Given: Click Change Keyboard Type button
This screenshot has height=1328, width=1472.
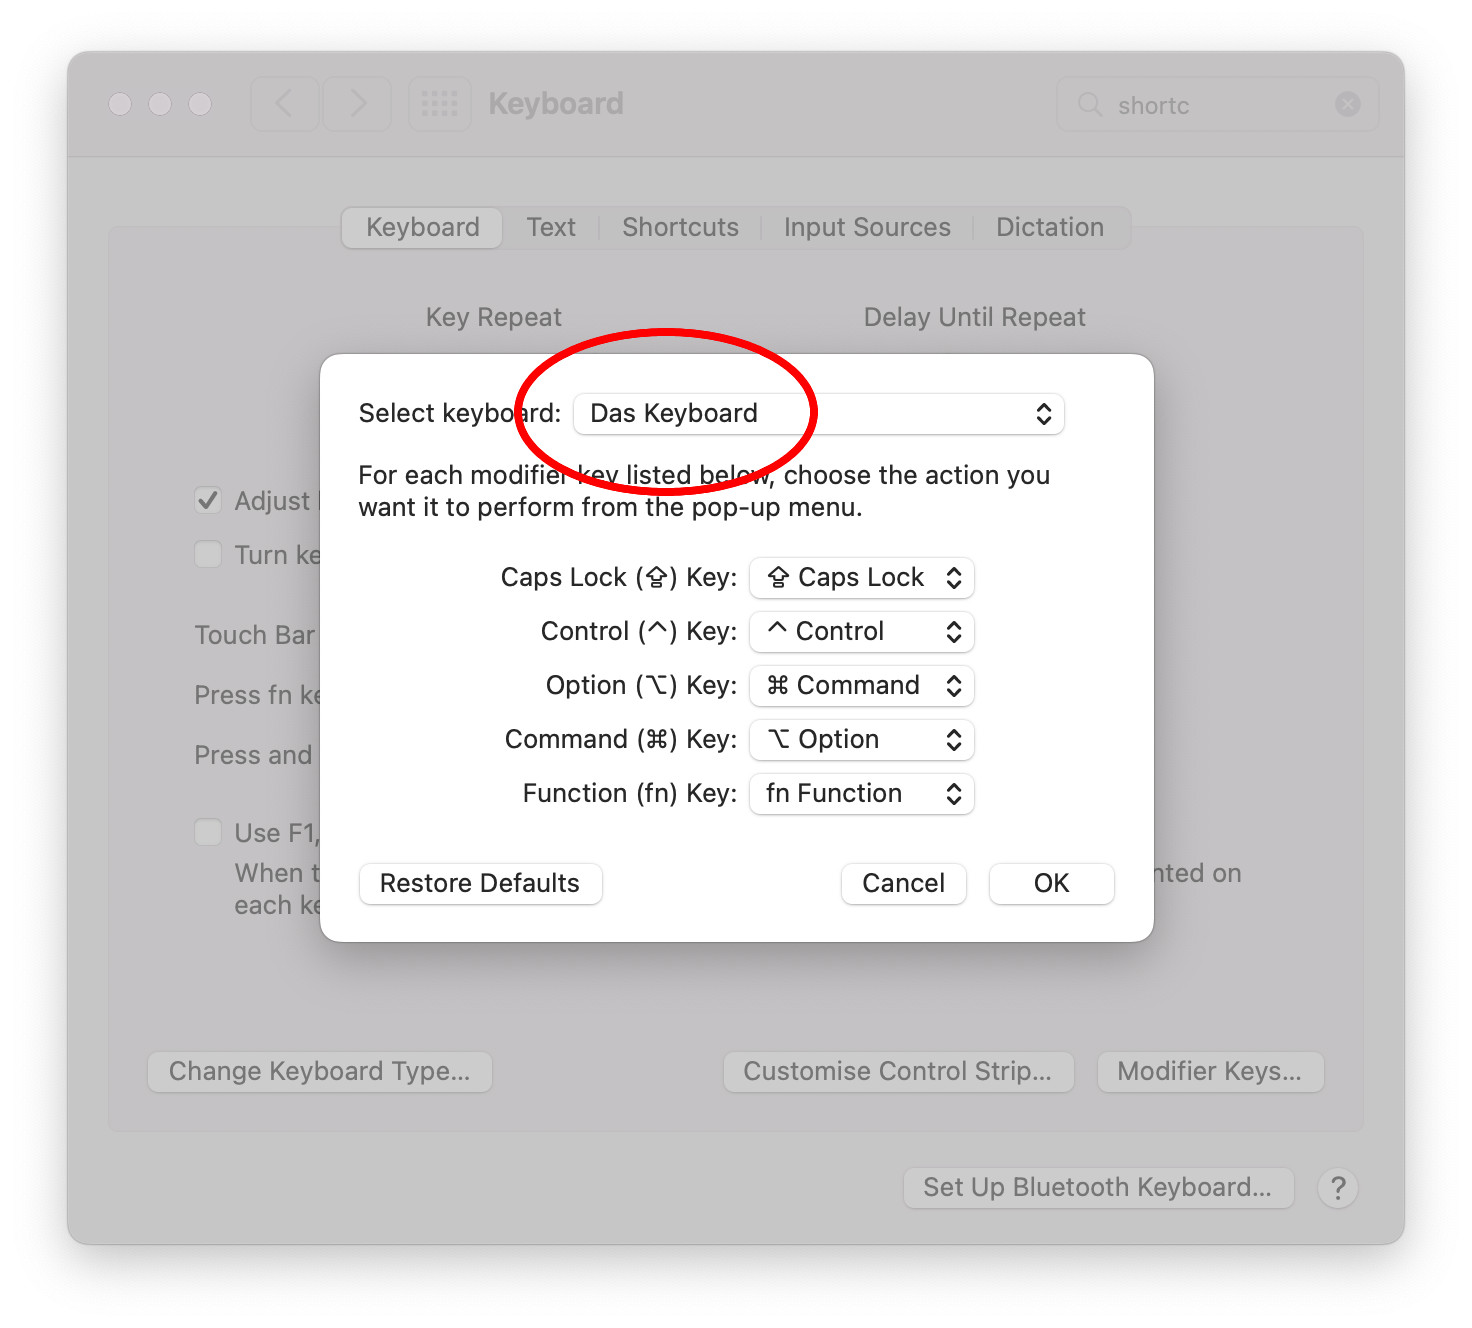Looking at the screenshot, I should pos(320,1072).
